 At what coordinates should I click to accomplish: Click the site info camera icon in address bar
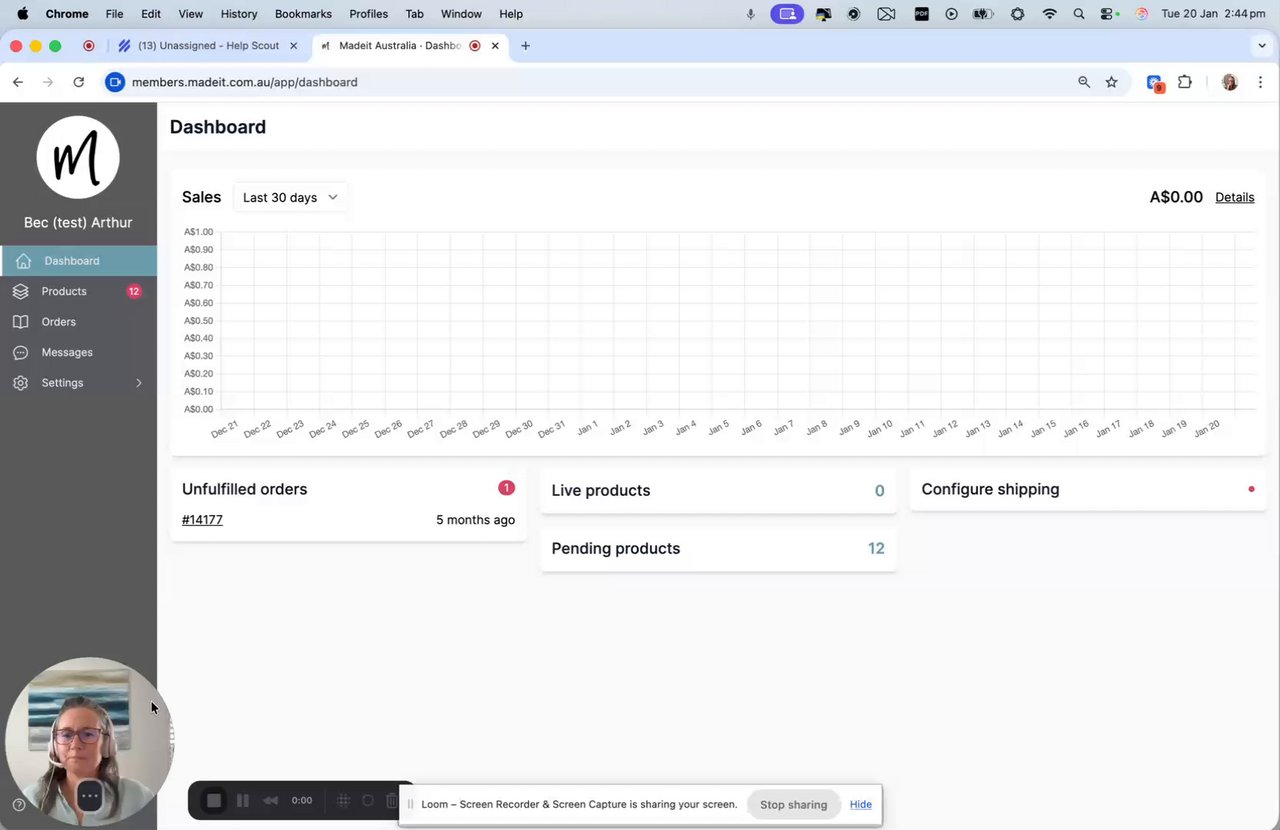coord(115,82)
